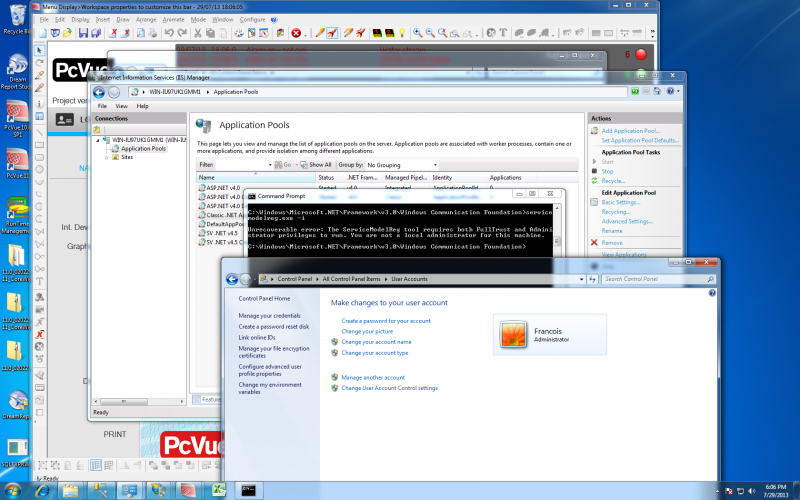The image size is (800, 500).
Task: Click Control Panel Home in left sidebar
Action: (264, 298)
